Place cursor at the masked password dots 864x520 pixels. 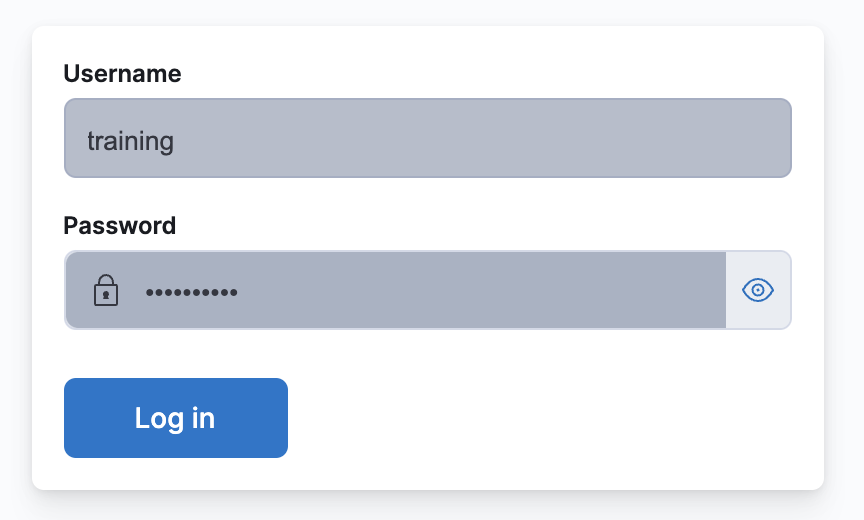[191, 292]
